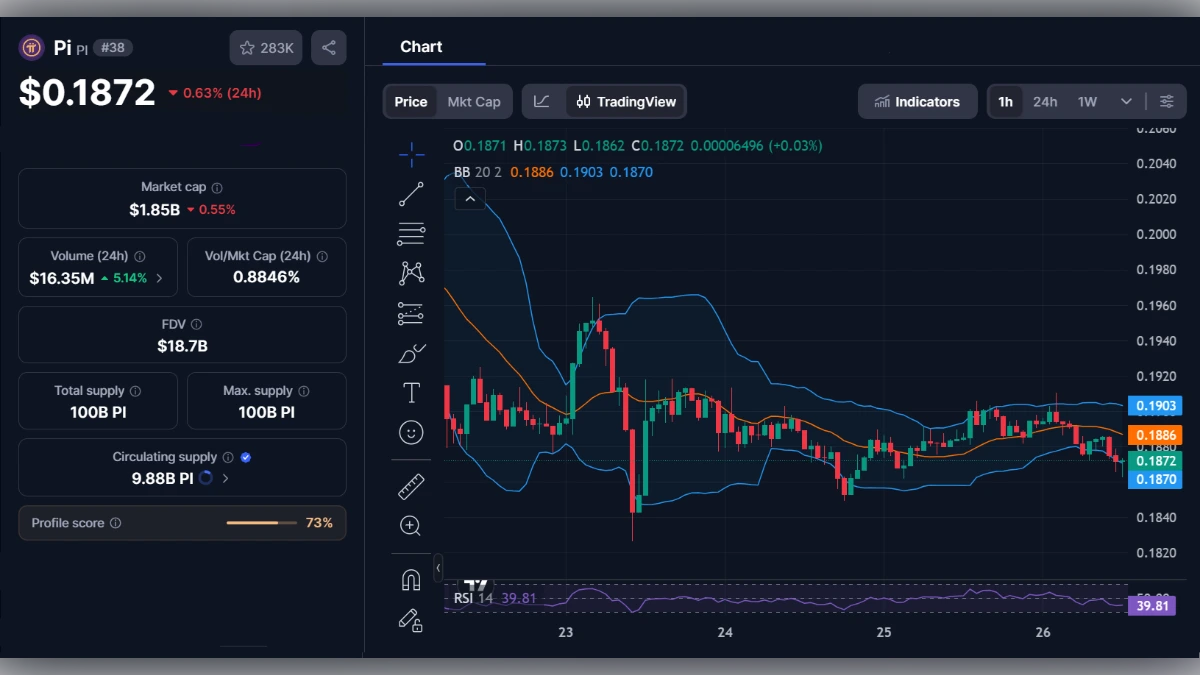1200x675 pixels.
Task: Open the parallel lines drawing tool
Action: 411,233
